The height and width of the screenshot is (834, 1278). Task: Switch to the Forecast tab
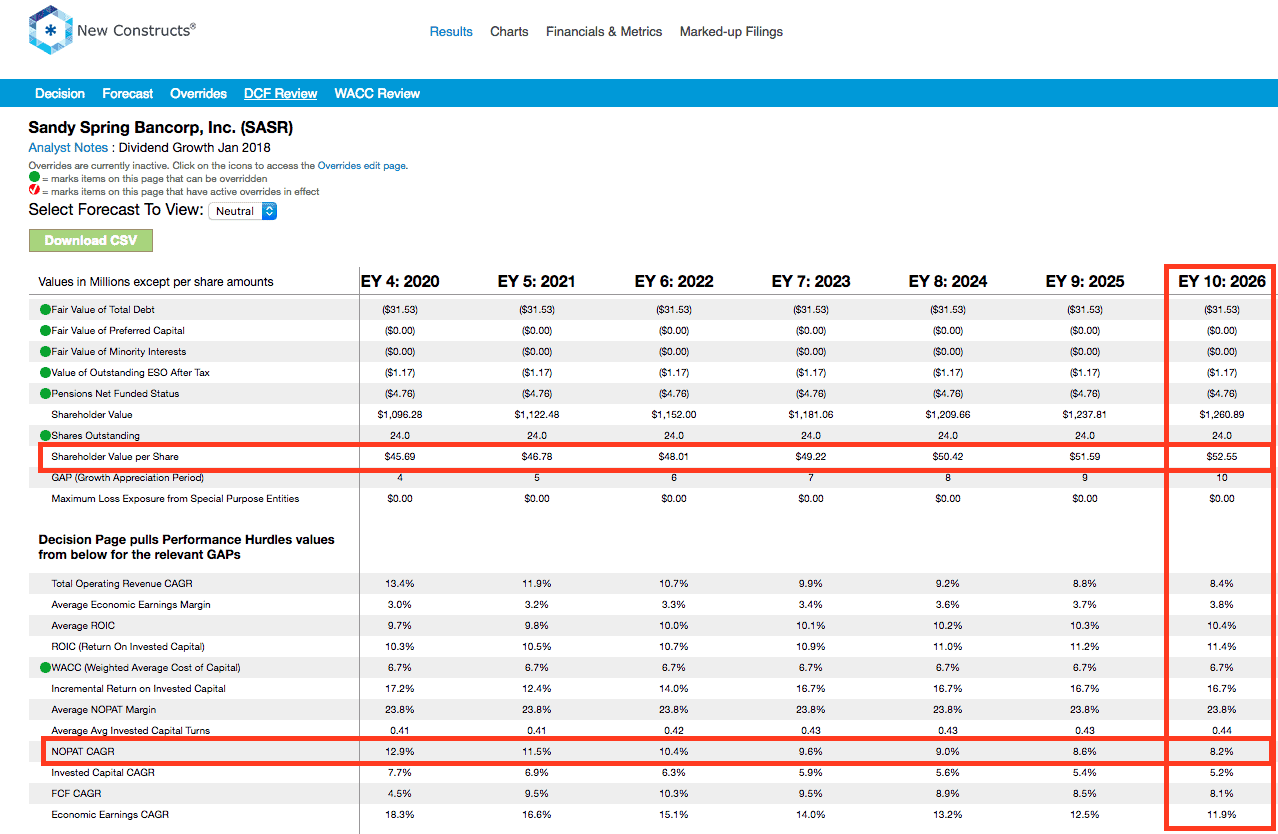pos(128,93)
